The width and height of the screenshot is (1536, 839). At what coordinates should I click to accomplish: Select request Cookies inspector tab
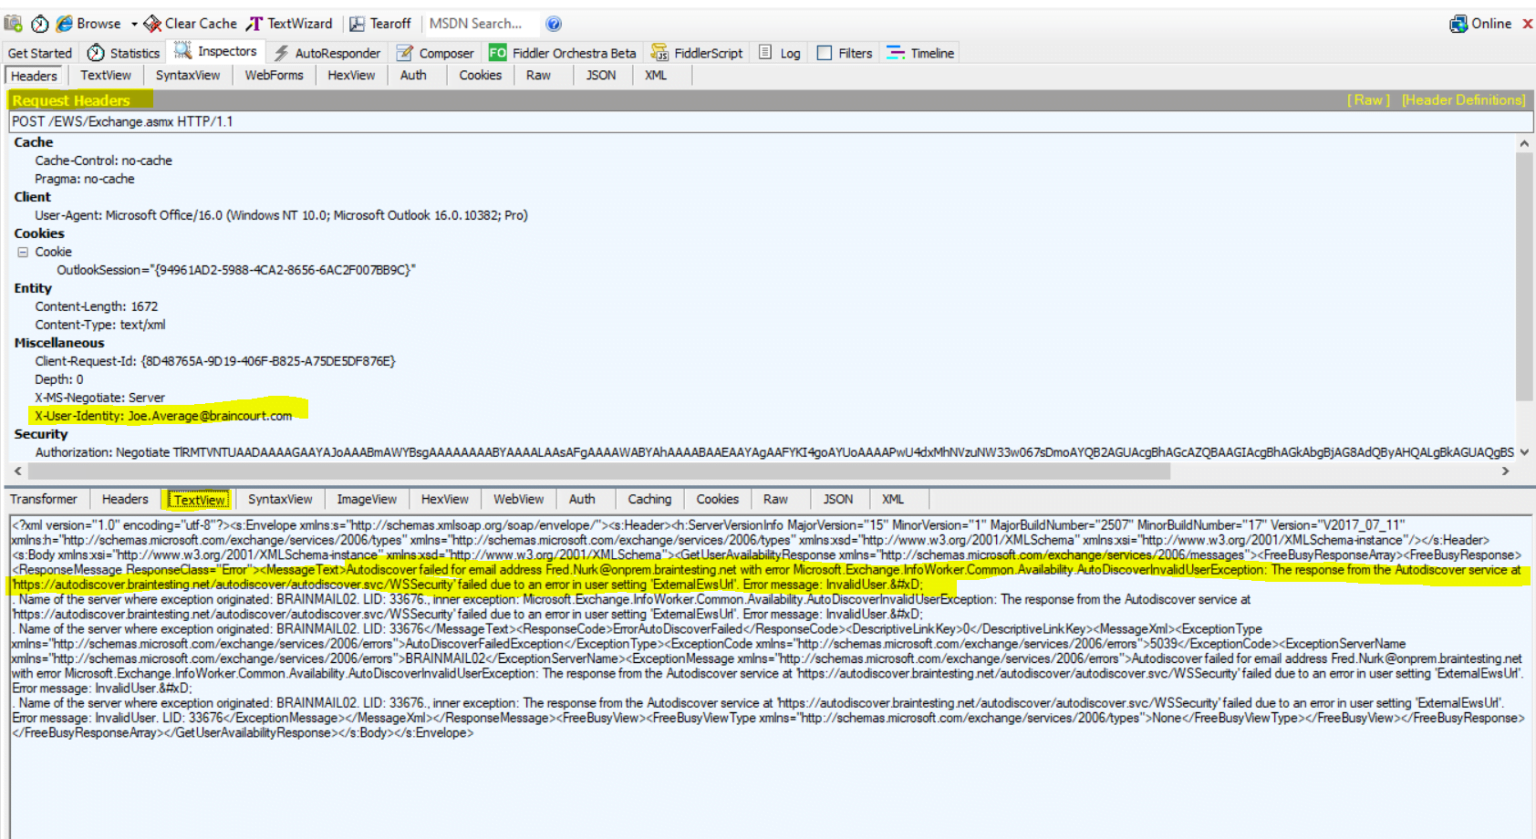(480, 75)
